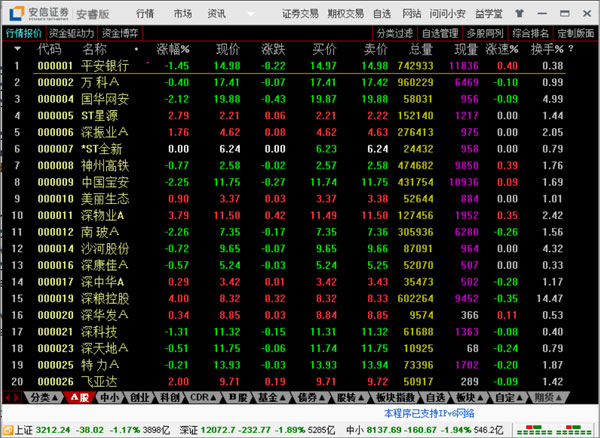Screen dimensions: 600x438
Task: Expand the 分类▲ bottom tab menu
Action: point(44,397)
